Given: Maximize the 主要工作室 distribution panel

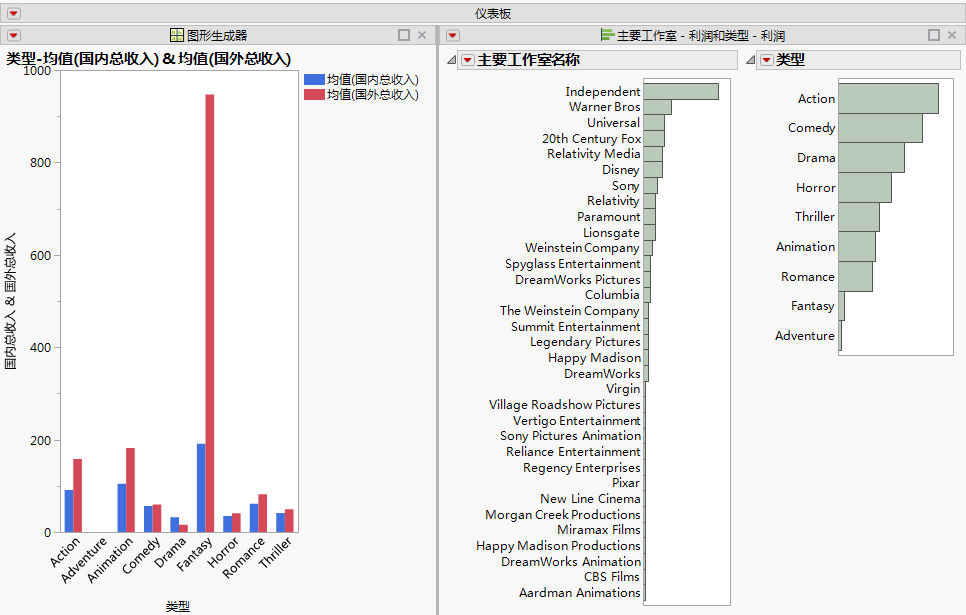Looking at the screenshot, I should pyautogui.click(x=934, y=35).
